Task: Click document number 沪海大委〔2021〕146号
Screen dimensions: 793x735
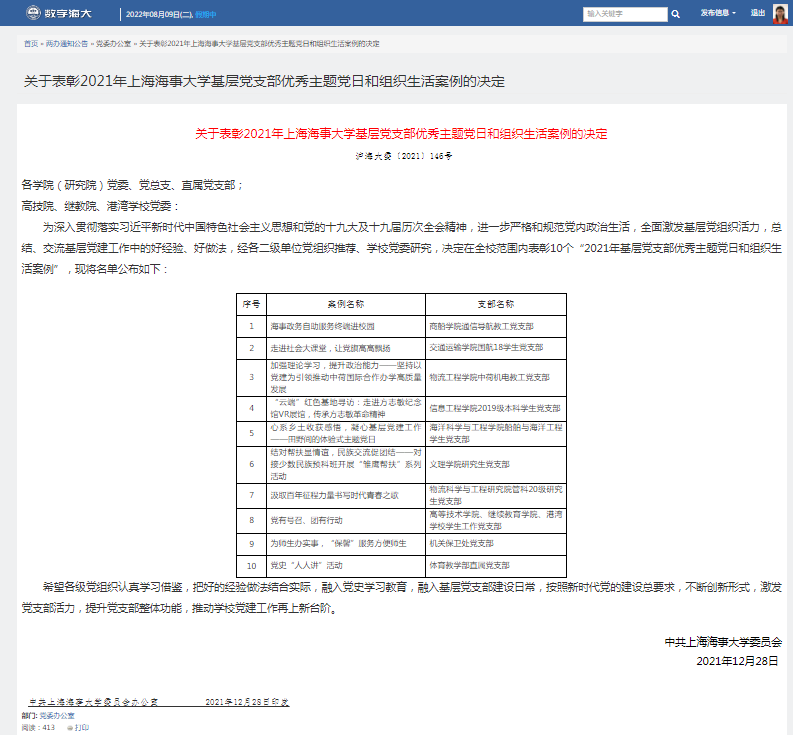Action: pos(403,156)
